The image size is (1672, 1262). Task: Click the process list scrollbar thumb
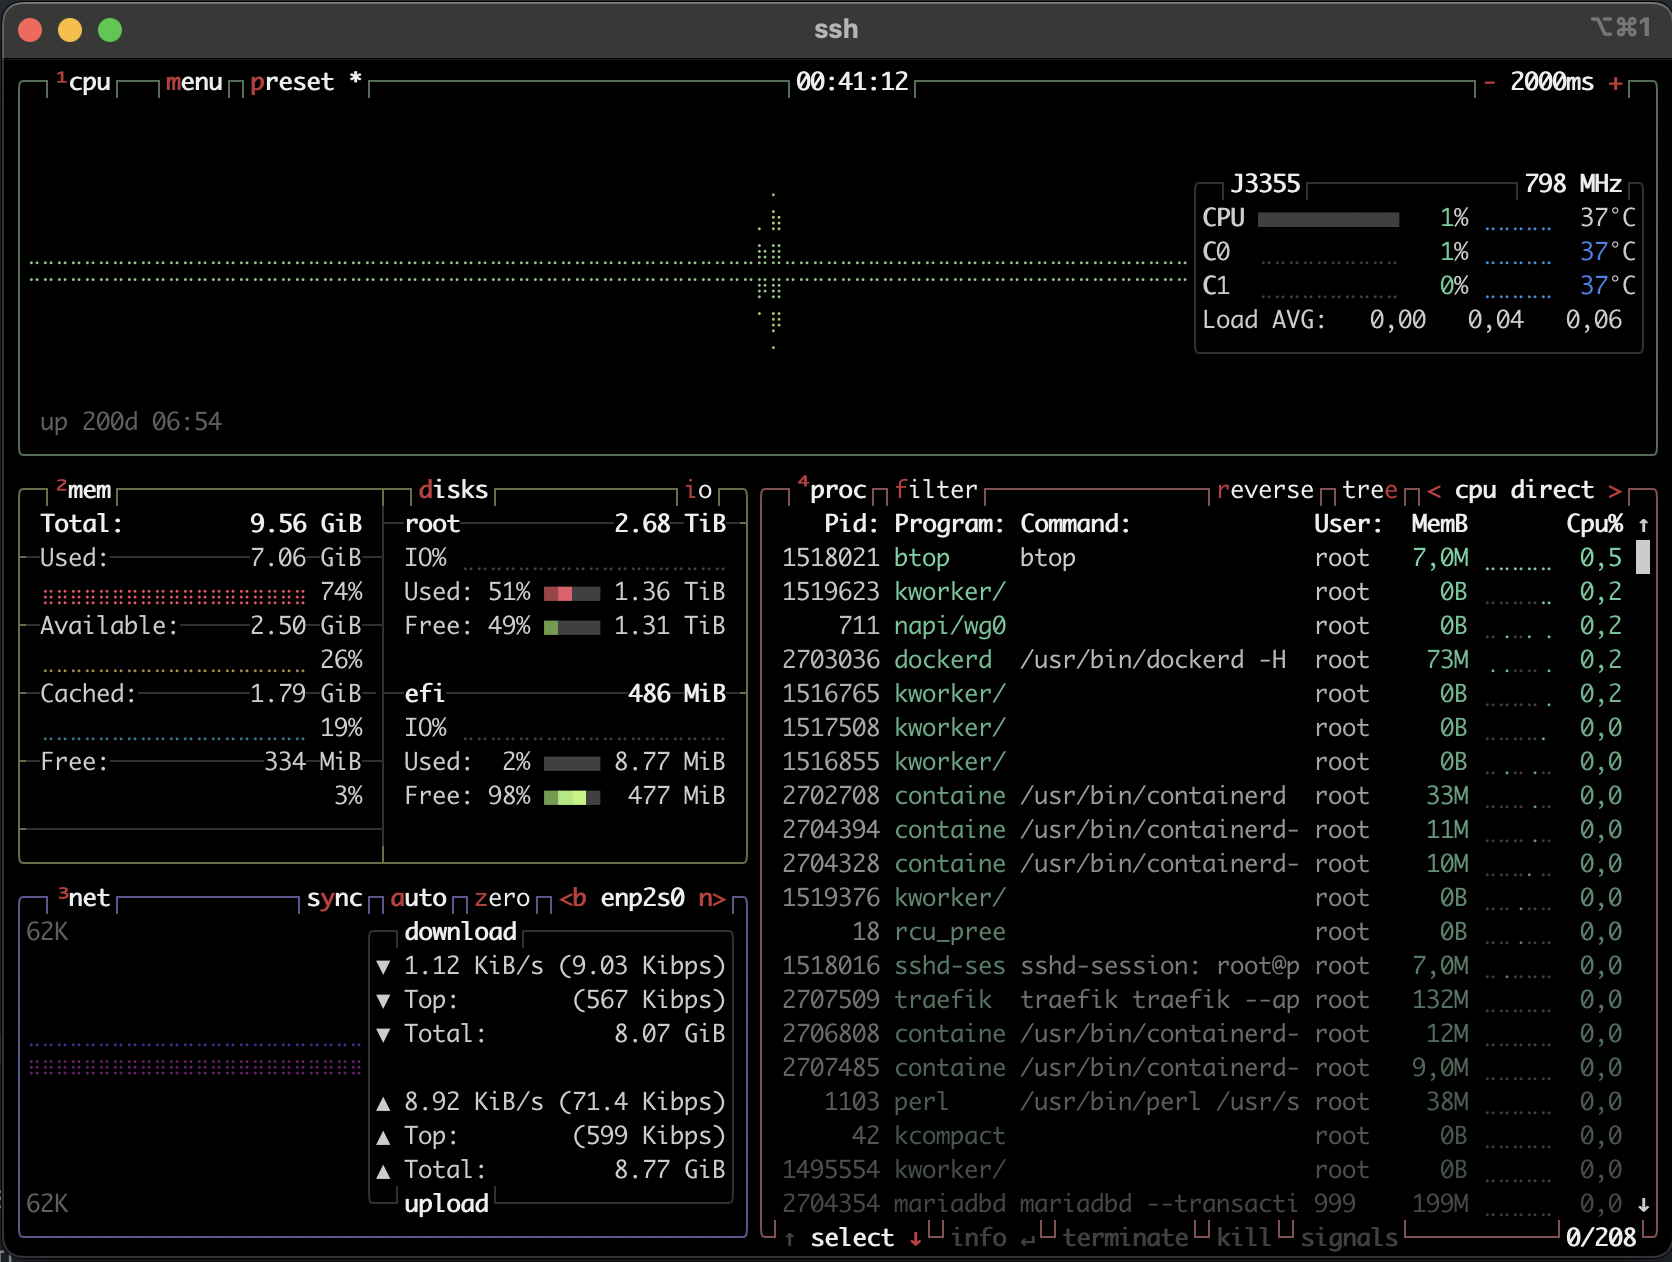click(x=1643, y=557)
